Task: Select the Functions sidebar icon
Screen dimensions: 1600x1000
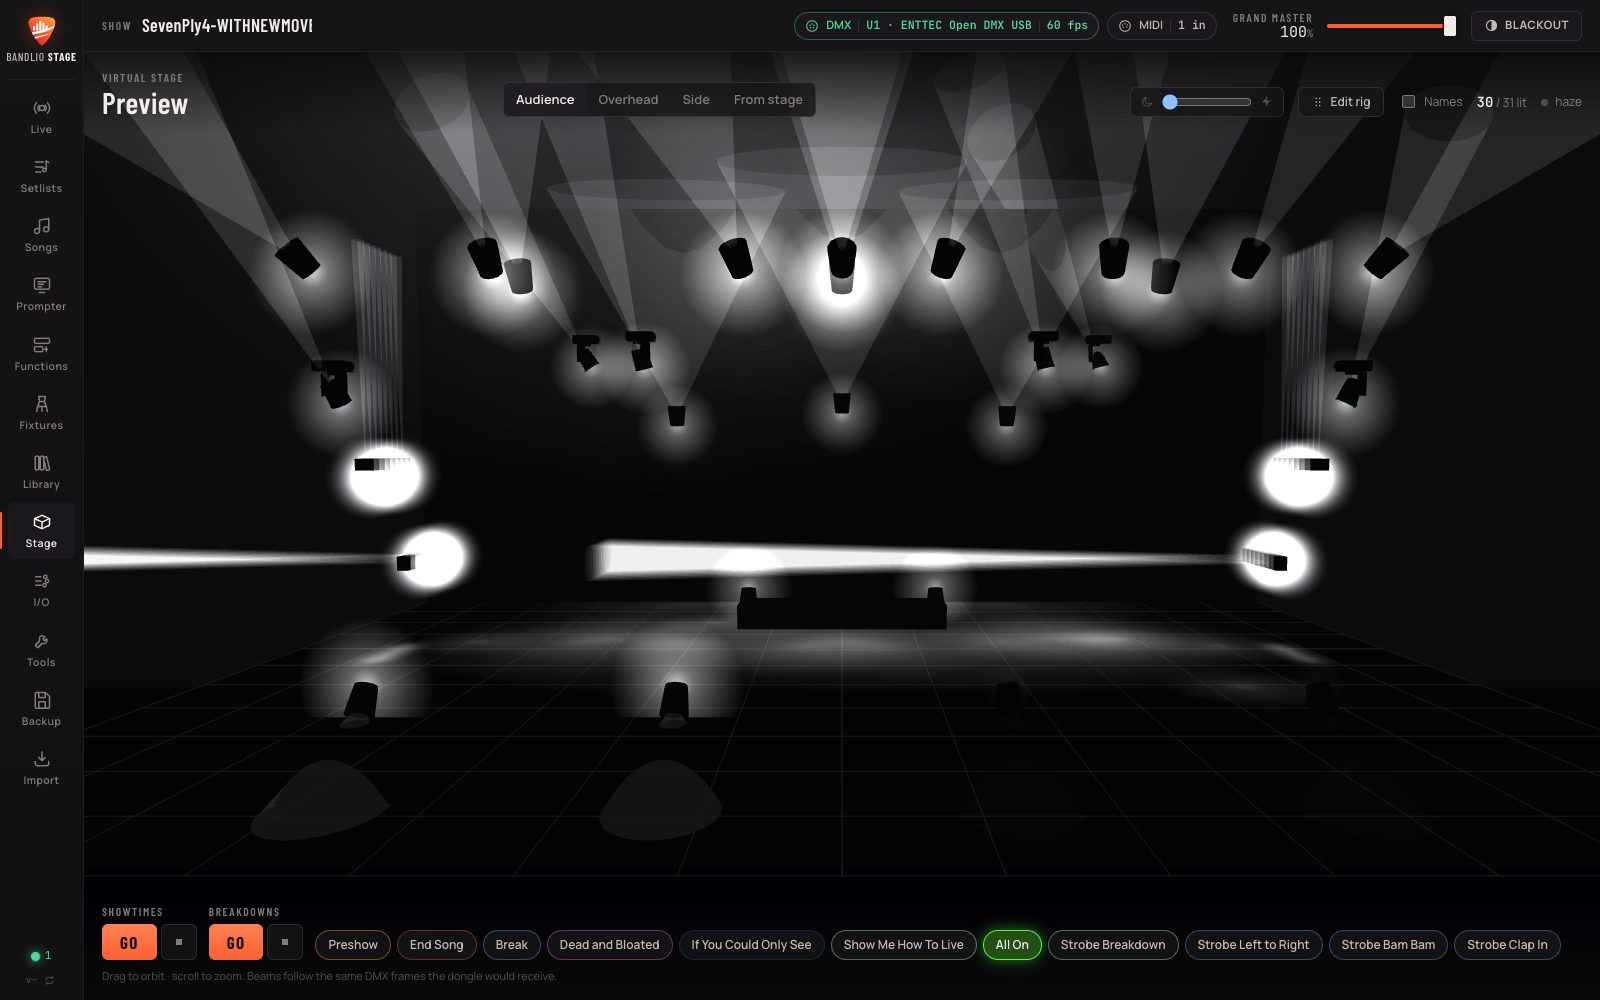Action: [x=41, y=354]
